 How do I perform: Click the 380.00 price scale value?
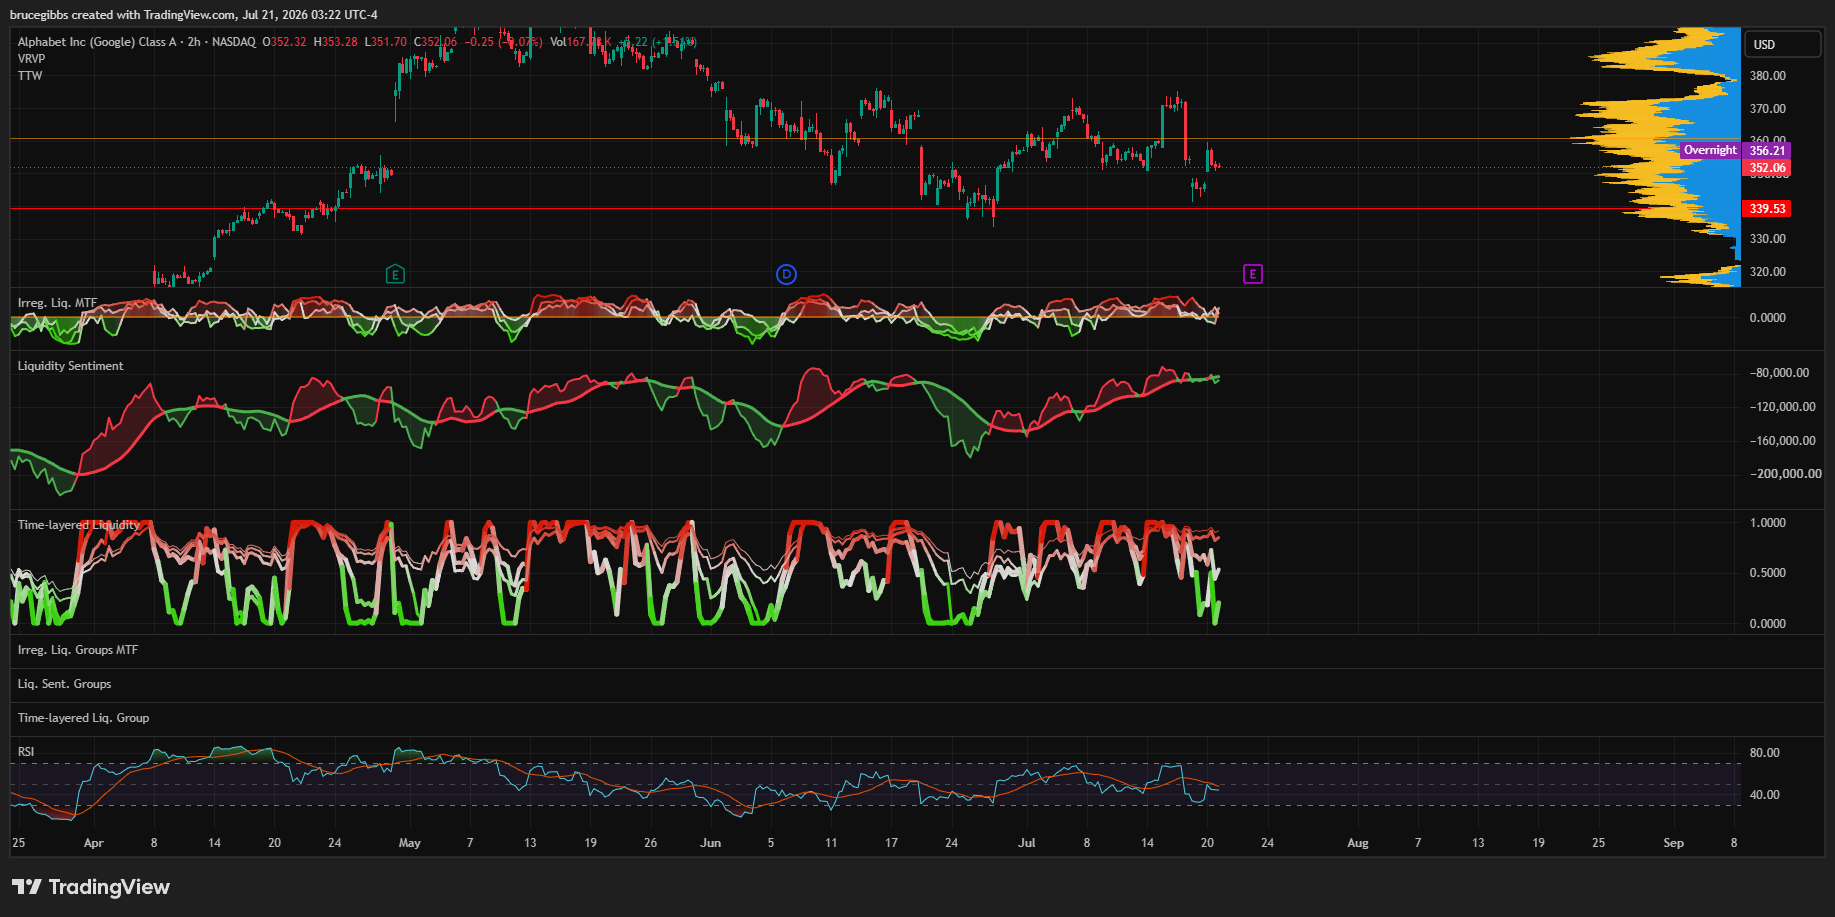pos(1768,76)
